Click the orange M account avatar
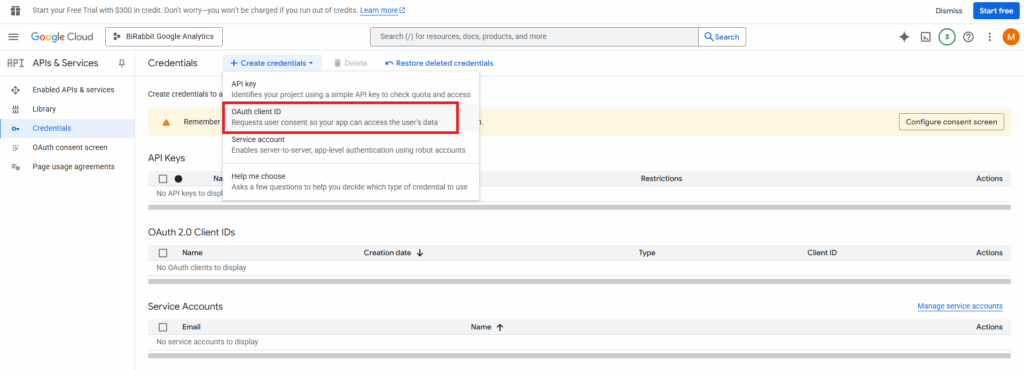 pos(1010,37)
